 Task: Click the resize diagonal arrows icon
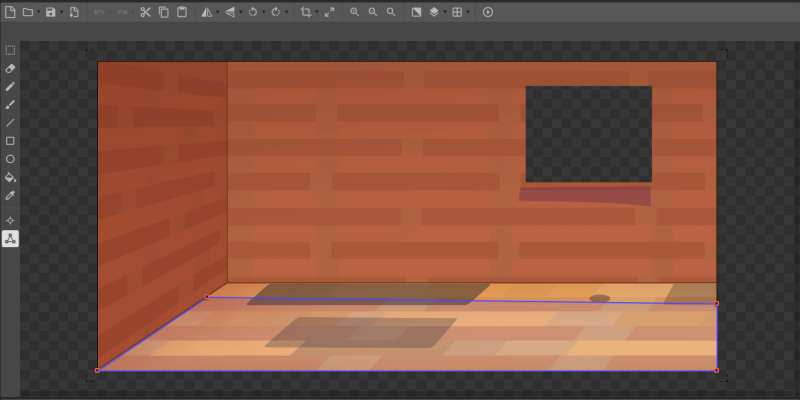coord(330,12)
